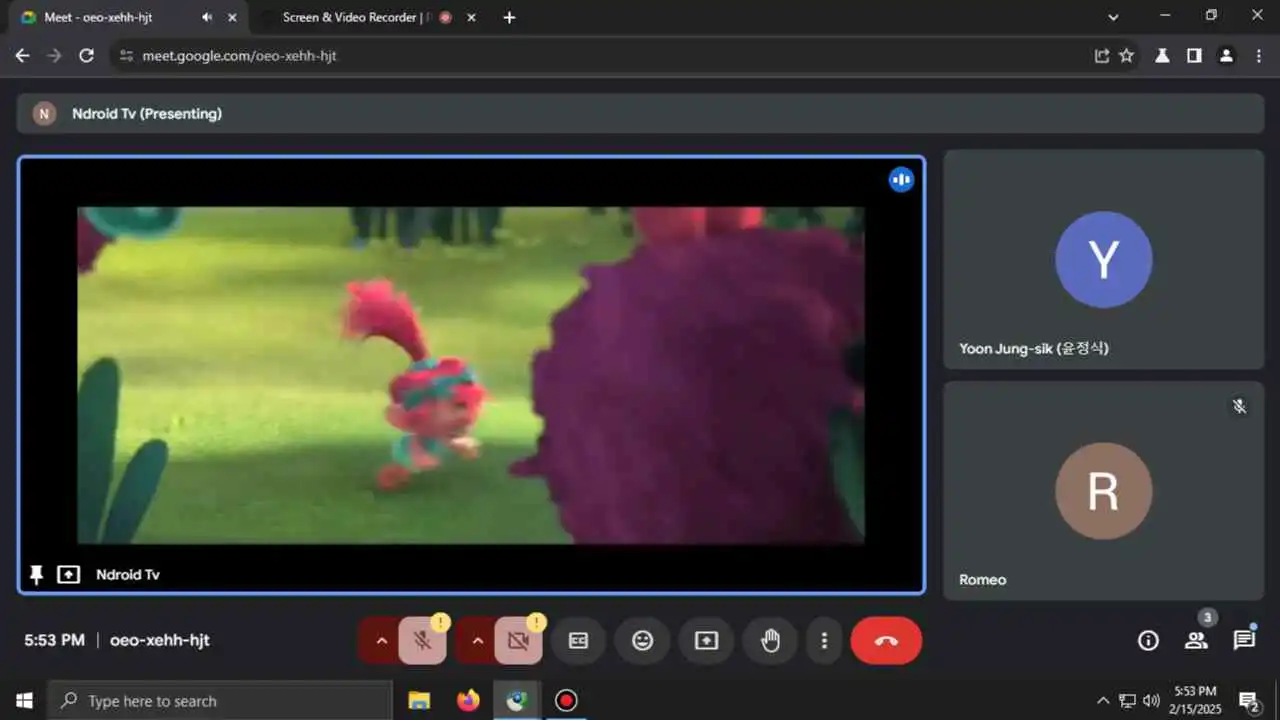Turn on captions in Meet

pos(578,641)
